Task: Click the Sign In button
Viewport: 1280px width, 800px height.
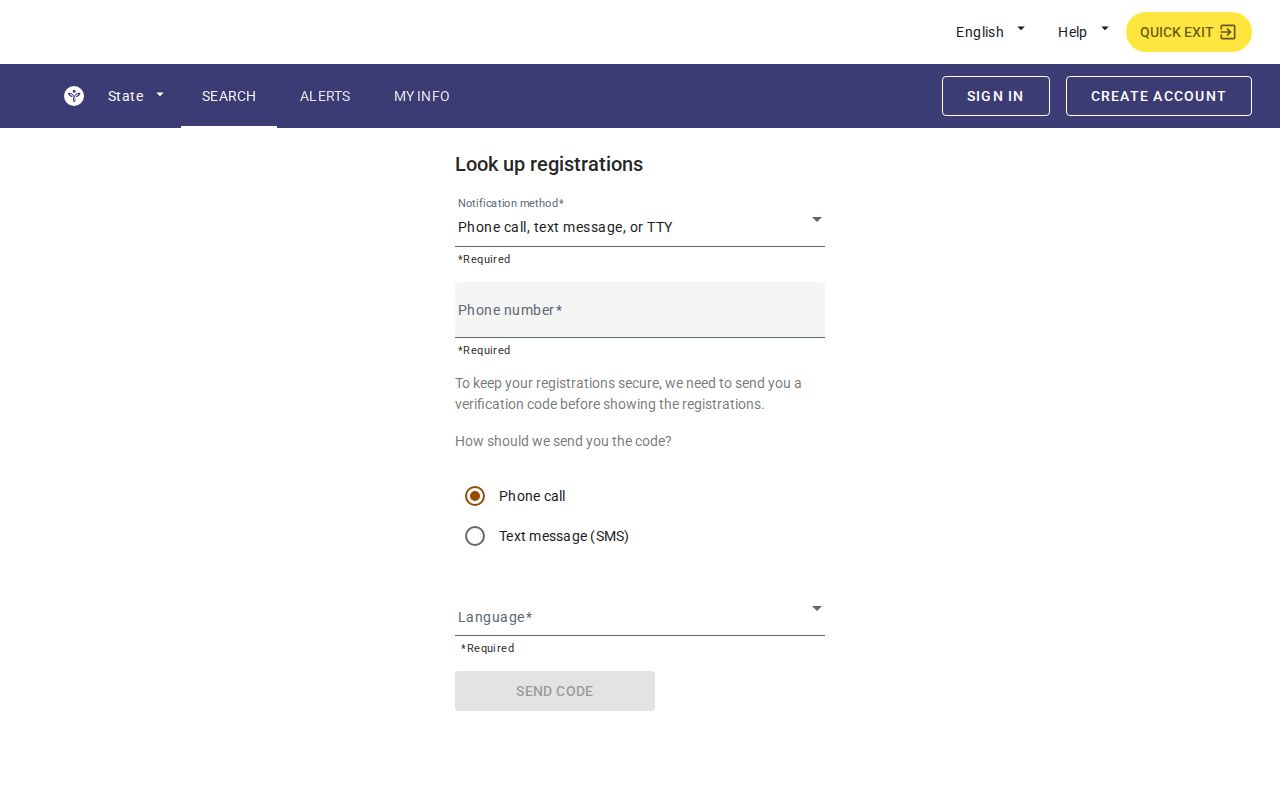Action: pyautogui.click(x=996, y=96)
